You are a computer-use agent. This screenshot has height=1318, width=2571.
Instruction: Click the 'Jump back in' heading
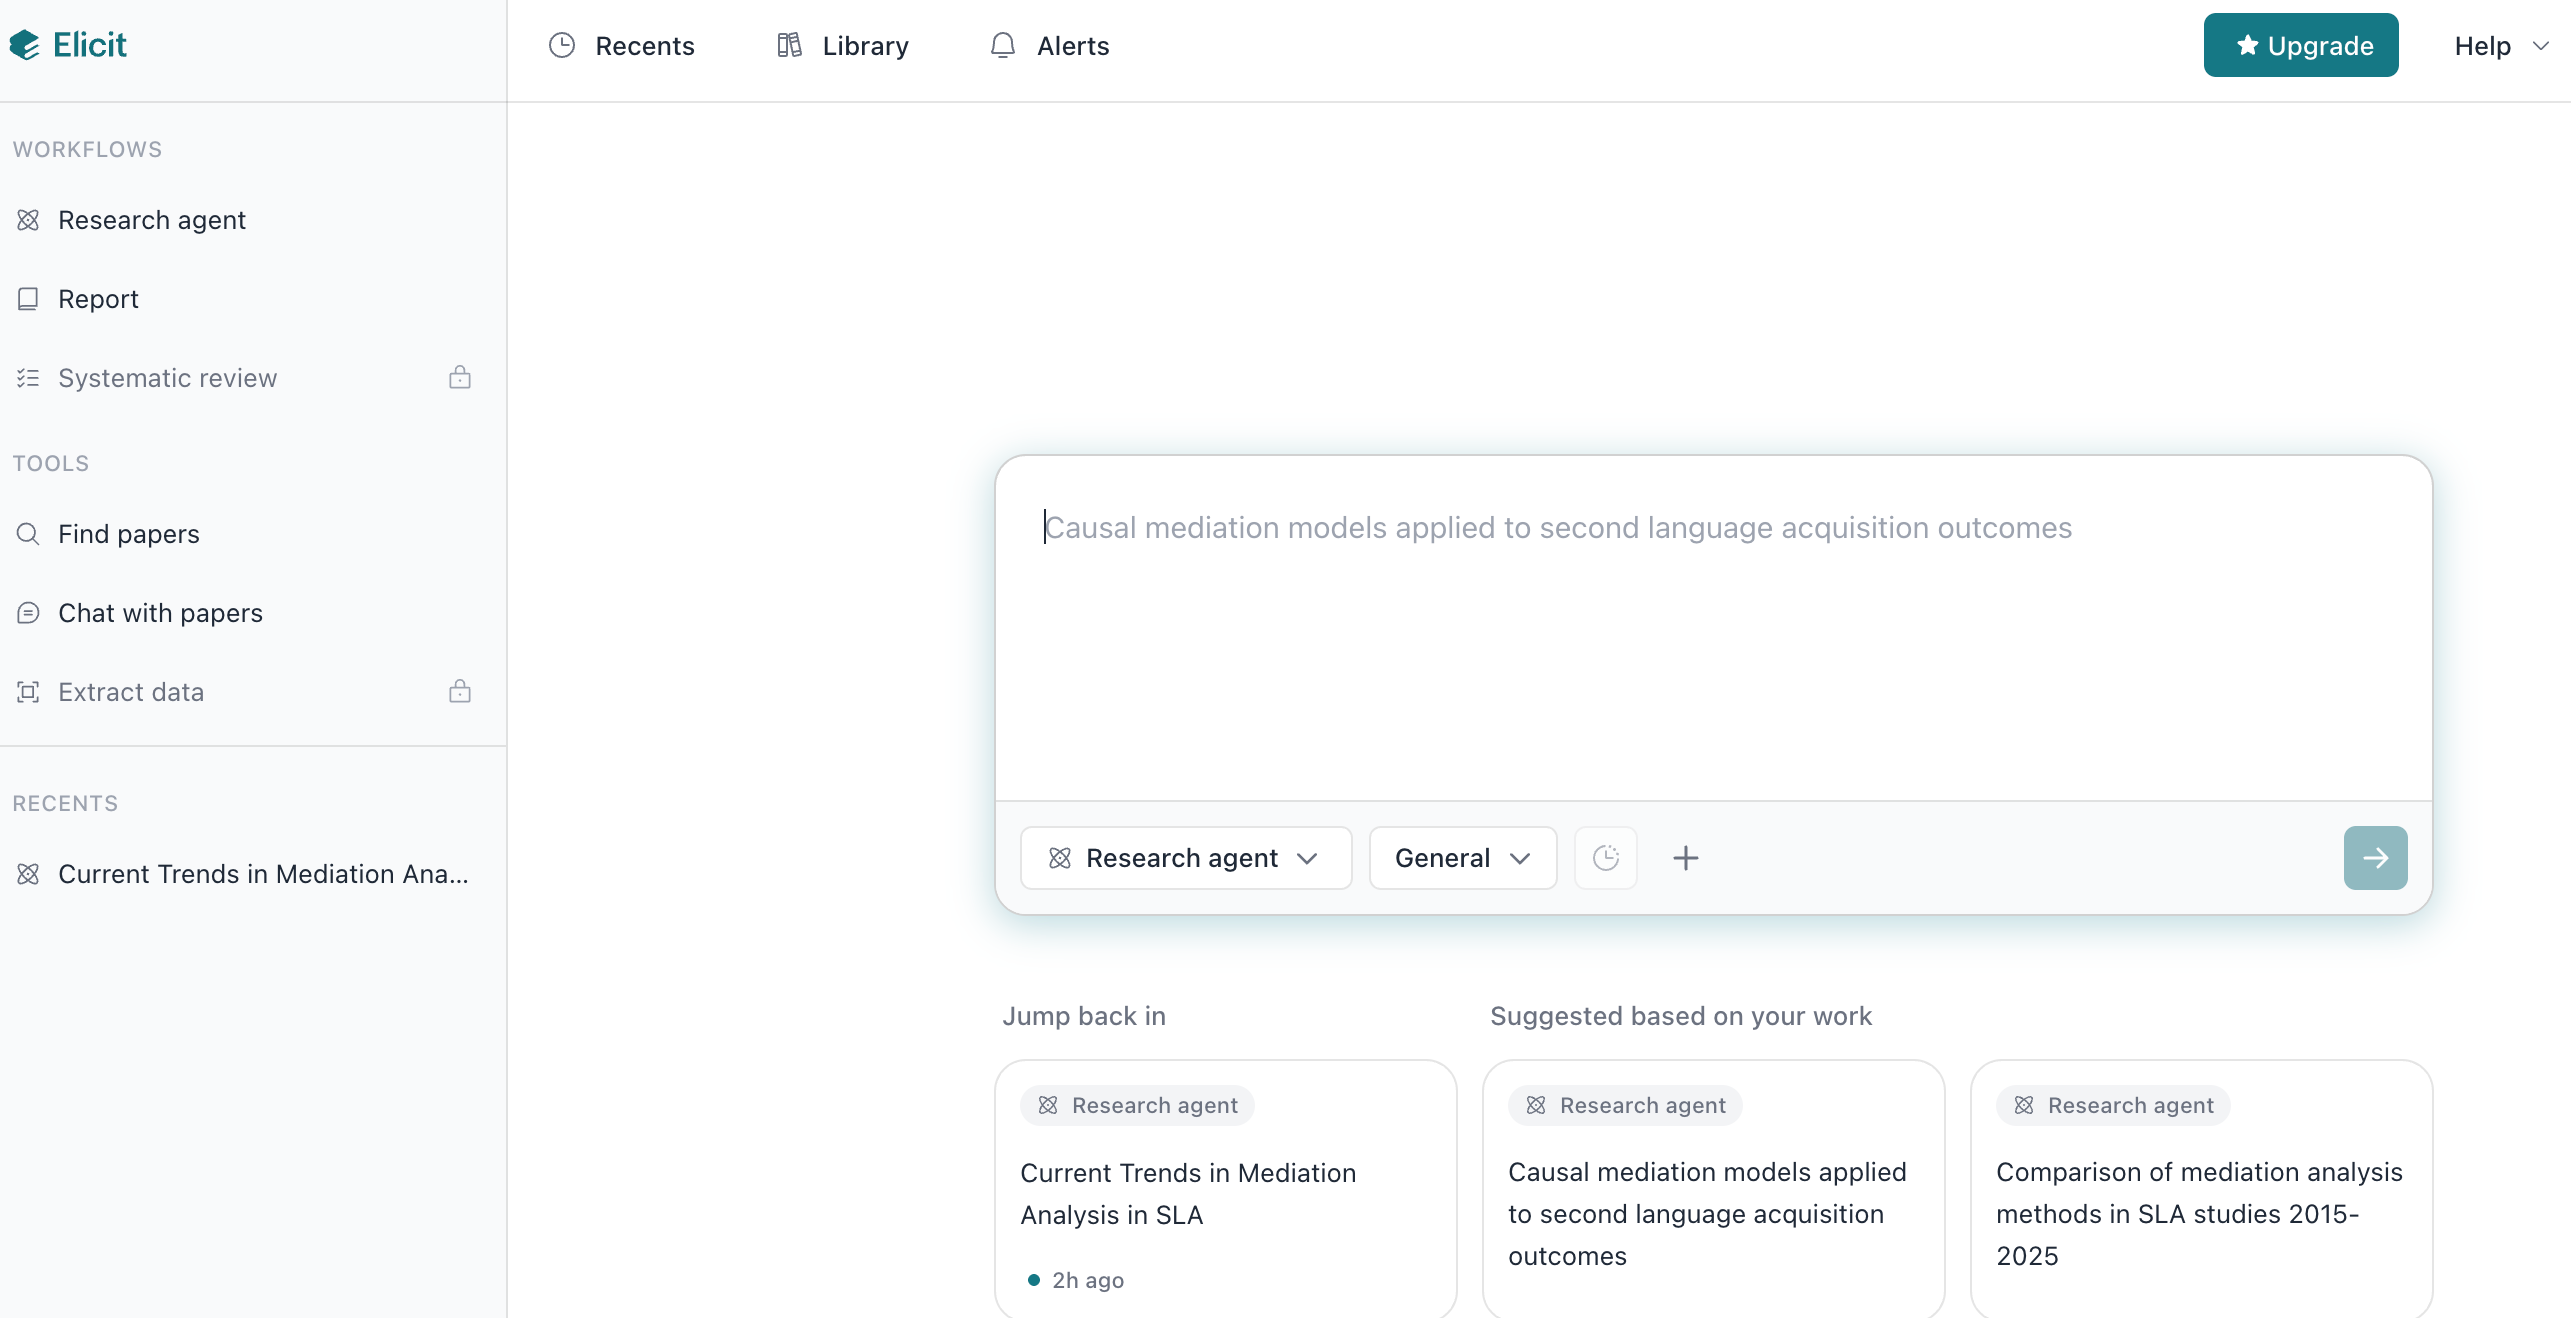click(1084, 1016)
